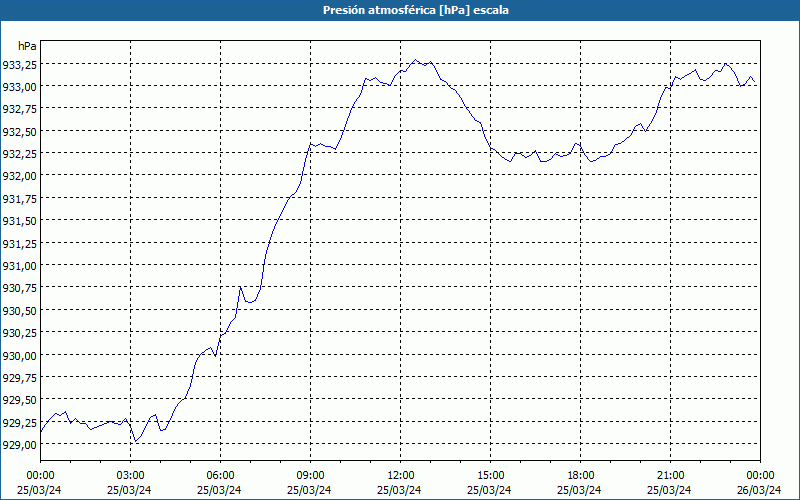This screenshot has width=800, height=500.
Task: Click the 931,50 y-axis value
Action: pos(19,221)
